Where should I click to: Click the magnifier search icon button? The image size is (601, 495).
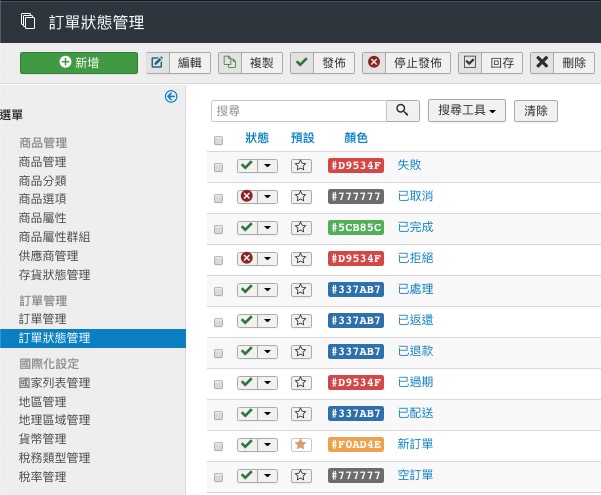coord(402,111)
